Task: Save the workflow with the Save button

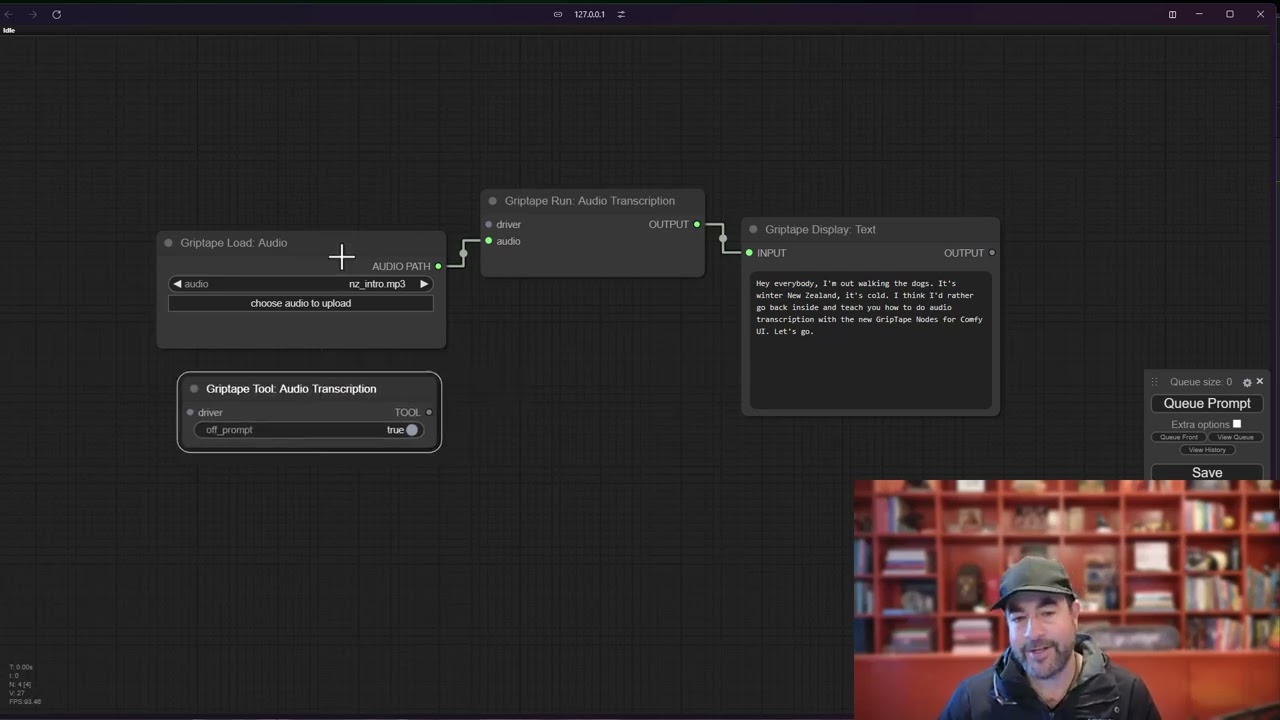Action: coord(1207,472)
